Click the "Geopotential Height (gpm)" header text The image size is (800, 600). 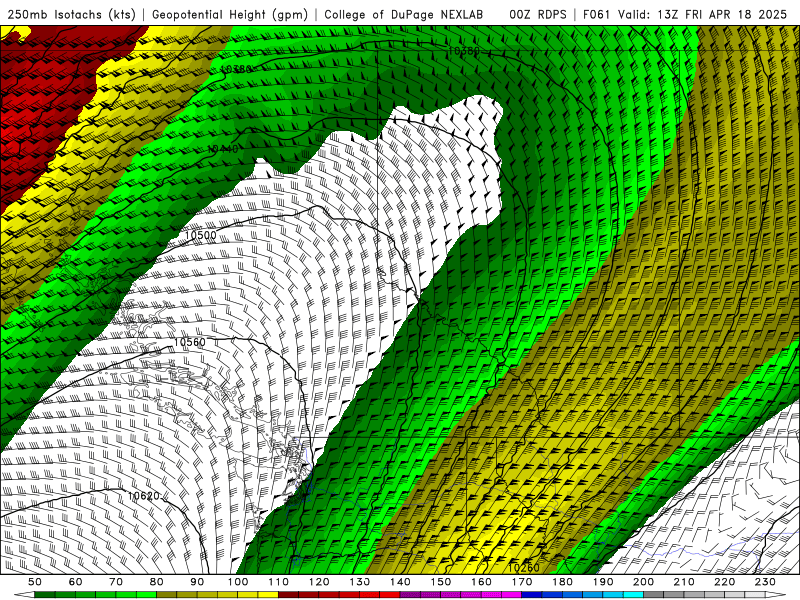tap(230, 15)
